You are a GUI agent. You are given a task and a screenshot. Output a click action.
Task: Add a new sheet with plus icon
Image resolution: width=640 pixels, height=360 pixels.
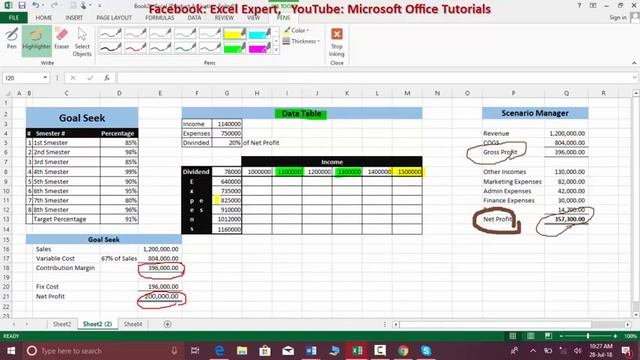point(167,324)
